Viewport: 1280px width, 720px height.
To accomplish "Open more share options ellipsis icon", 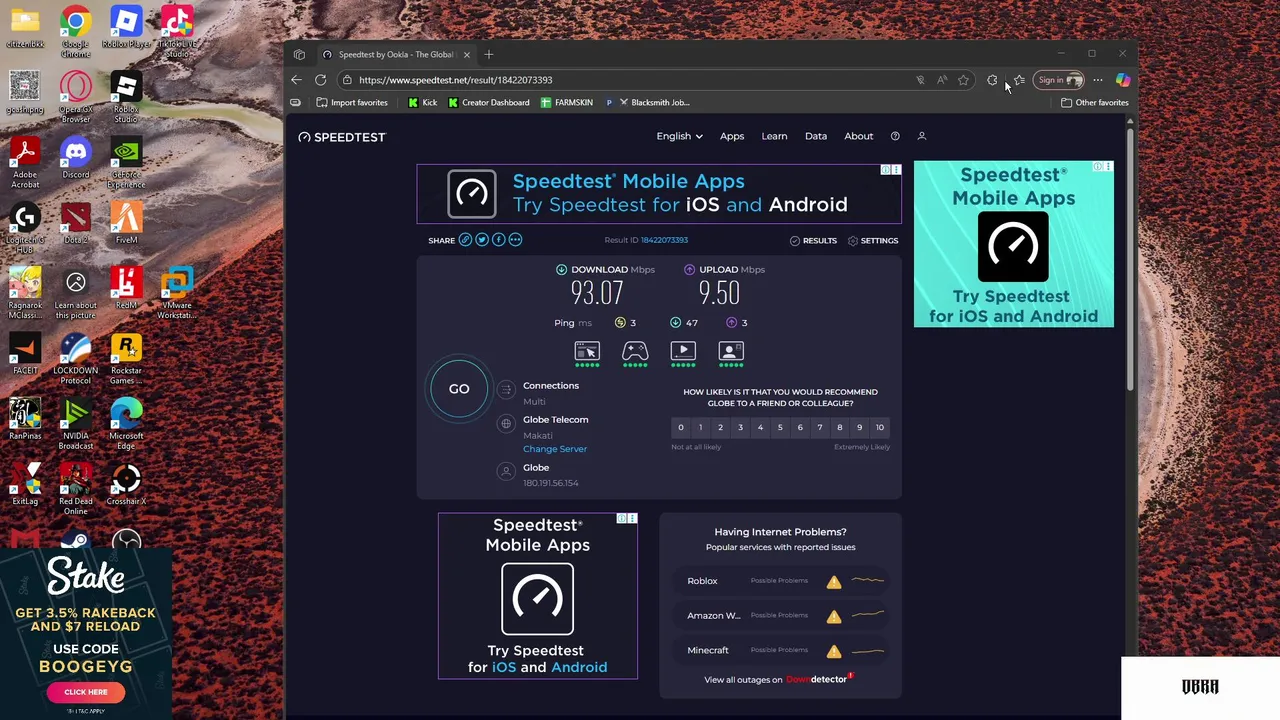I will 515,240.
